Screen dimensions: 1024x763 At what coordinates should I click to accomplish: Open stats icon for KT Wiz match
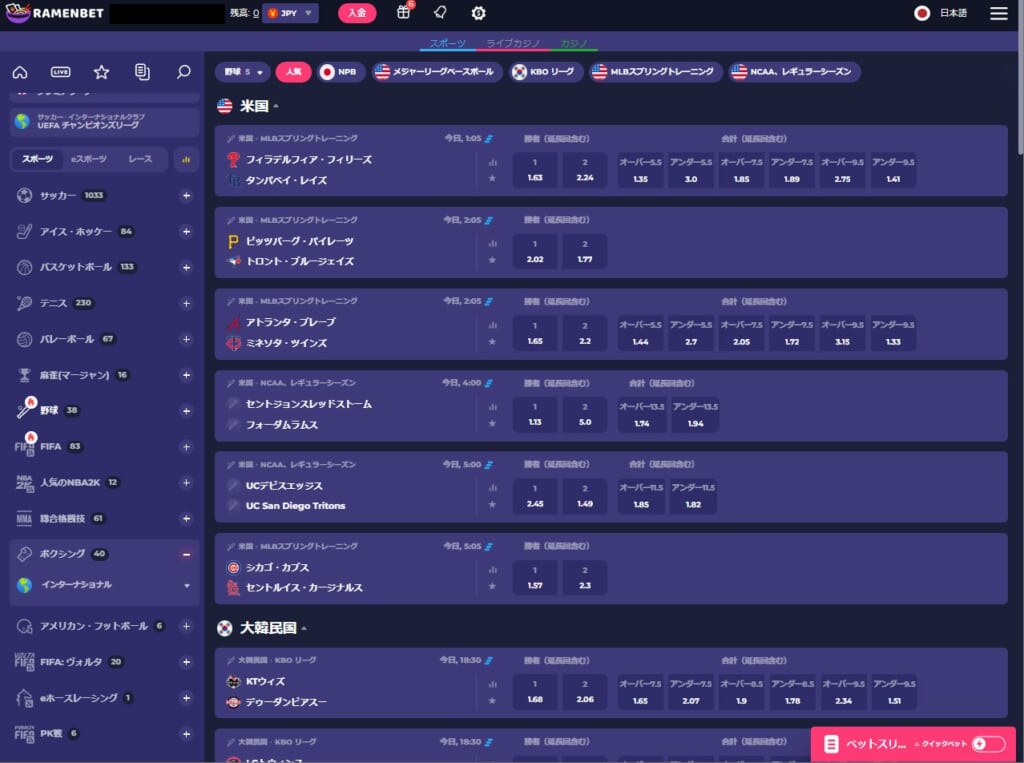[x=492, y=684]
